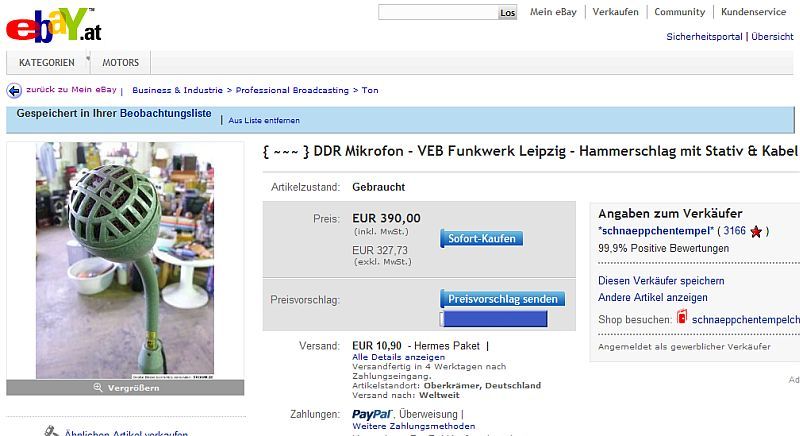This screenshot has height=436, width=800.
Task: Open the Kategorien dropdown menu
Action: [x=47, y=63]
